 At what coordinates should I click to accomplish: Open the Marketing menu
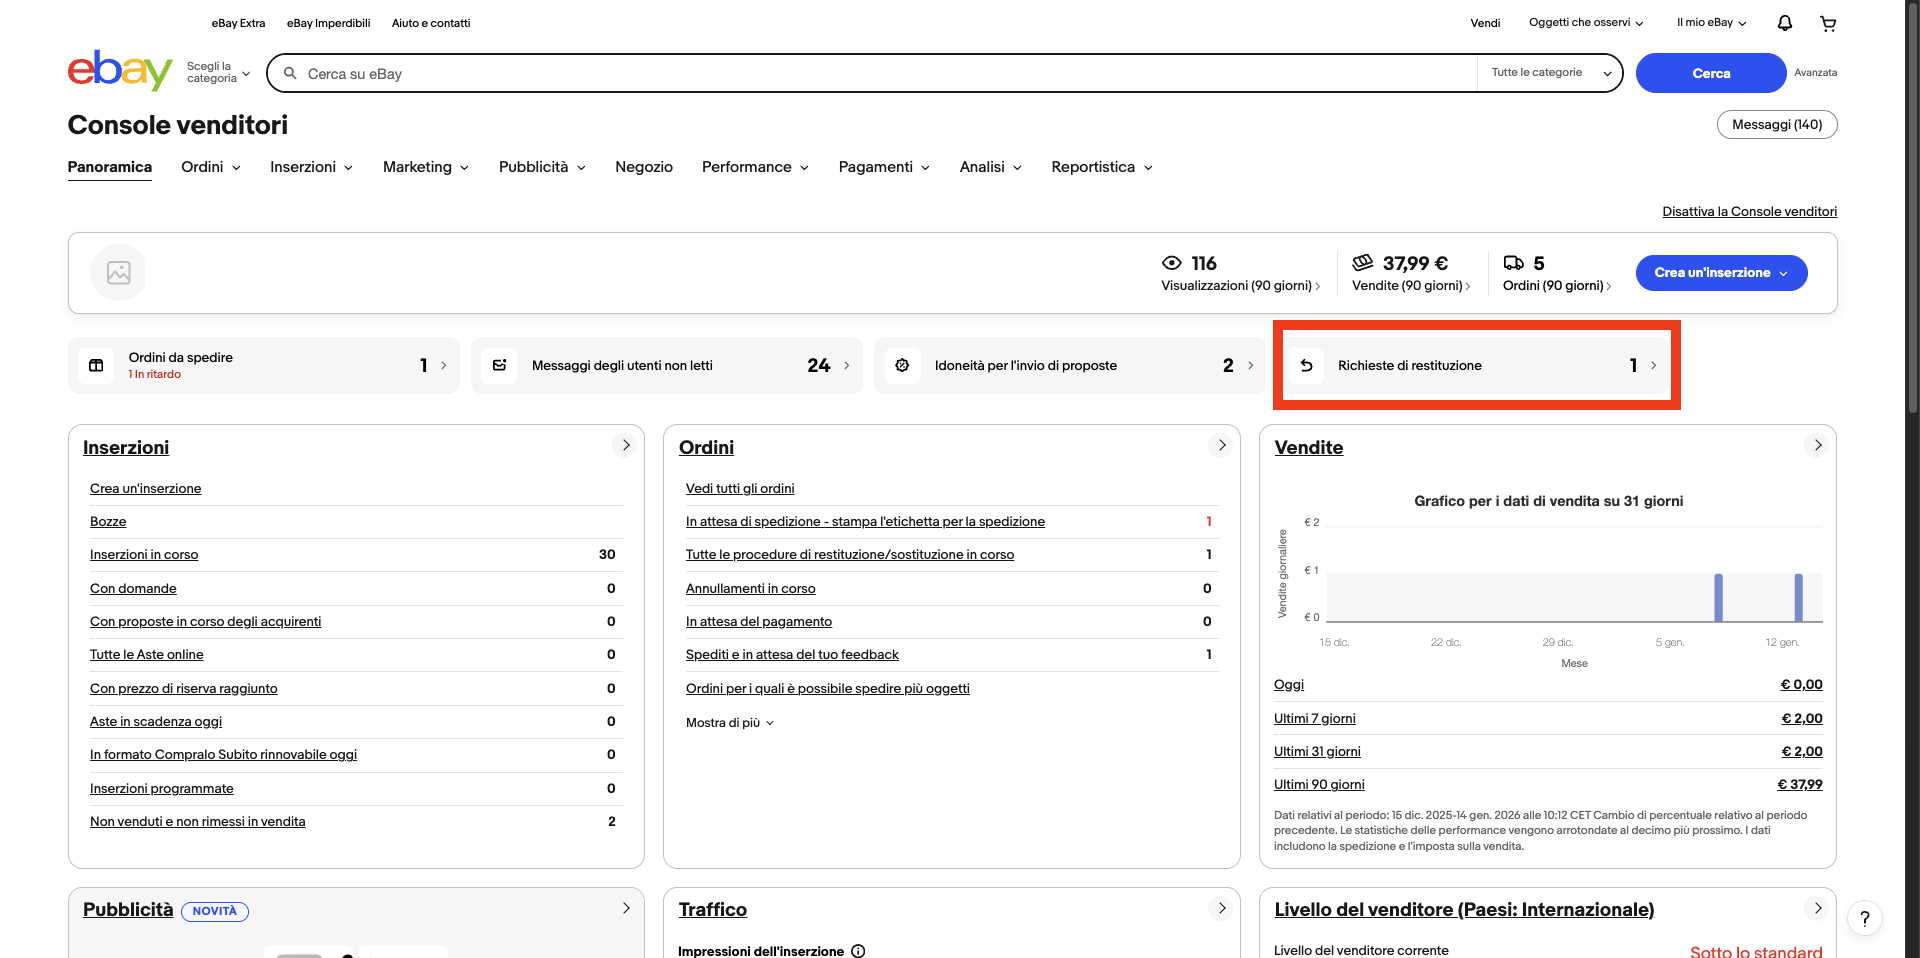click(x=425, y=167)
